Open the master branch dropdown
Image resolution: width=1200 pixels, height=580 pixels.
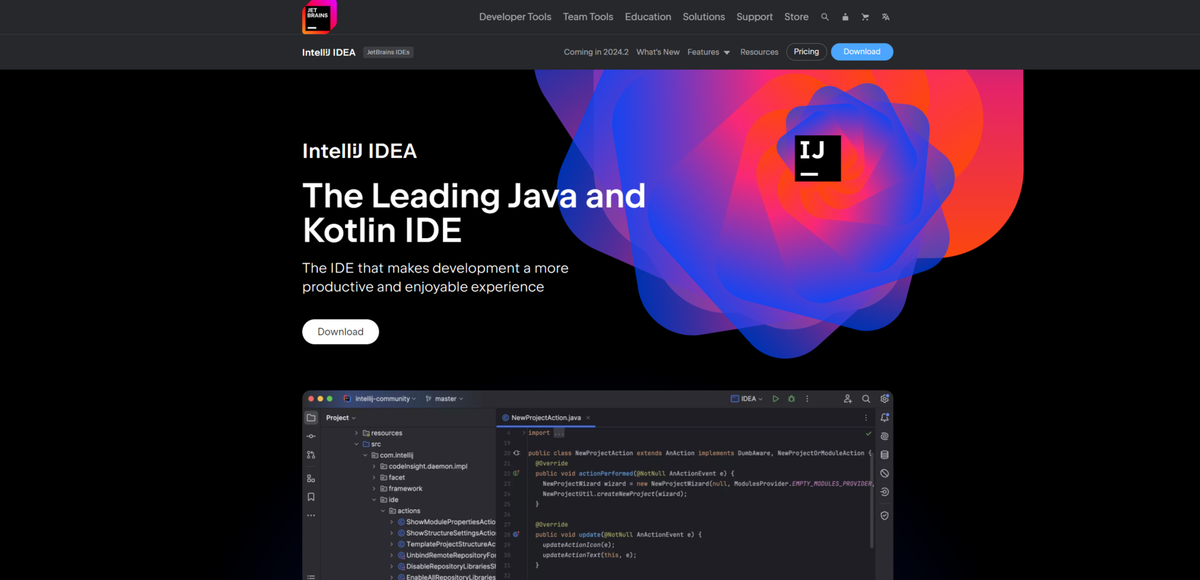[x=444, y=399]
